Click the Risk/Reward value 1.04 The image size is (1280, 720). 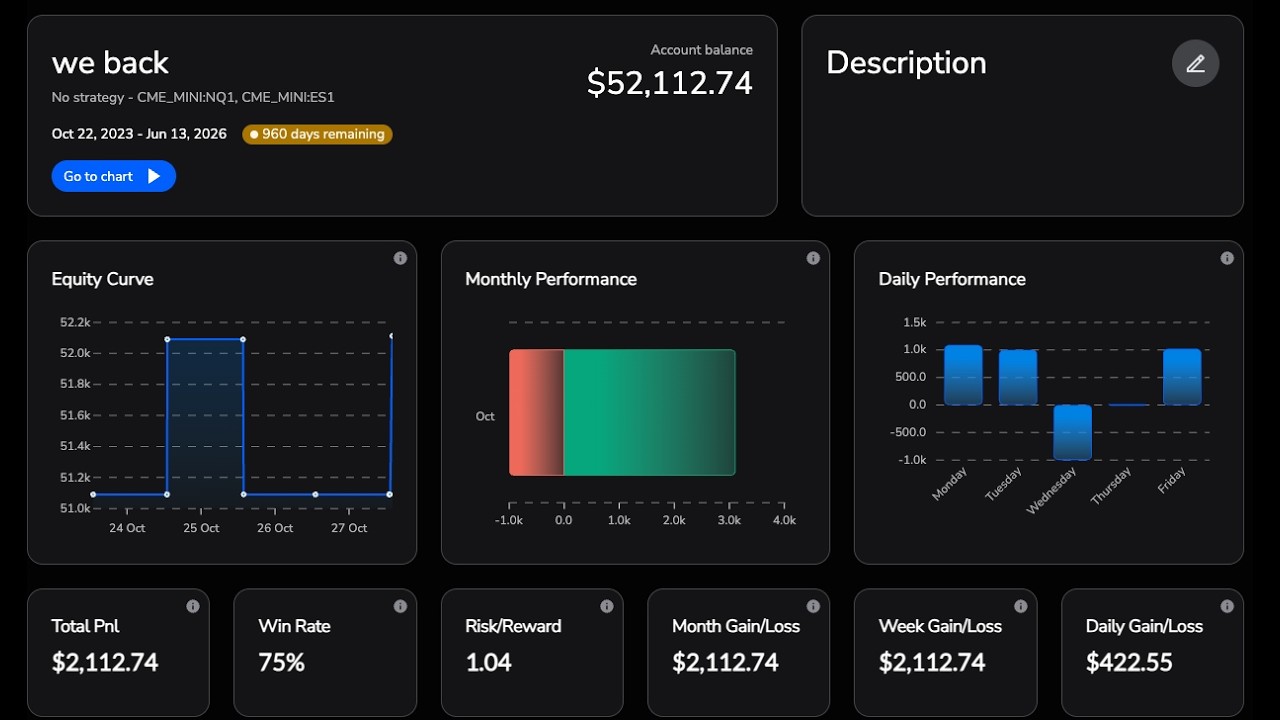(489, 663)
